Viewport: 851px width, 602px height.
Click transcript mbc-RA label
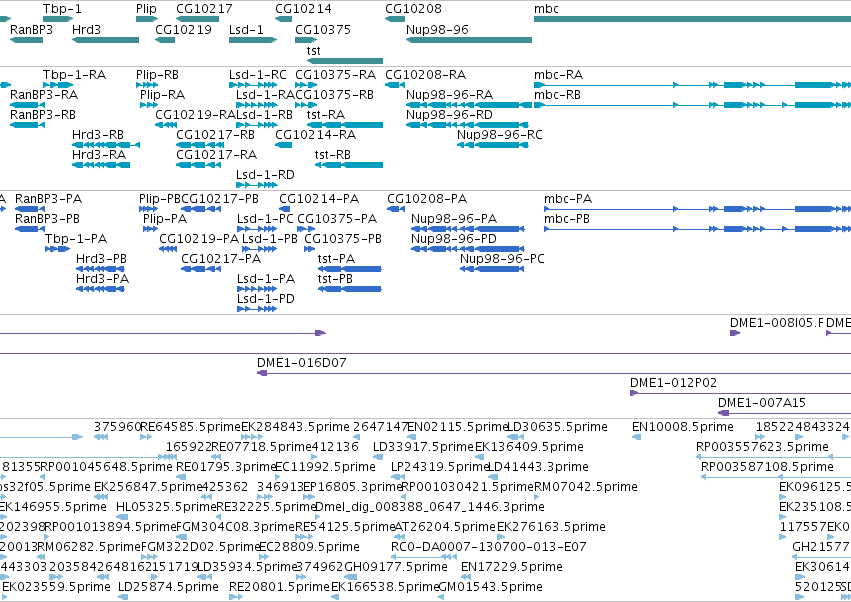coord(558,75)
